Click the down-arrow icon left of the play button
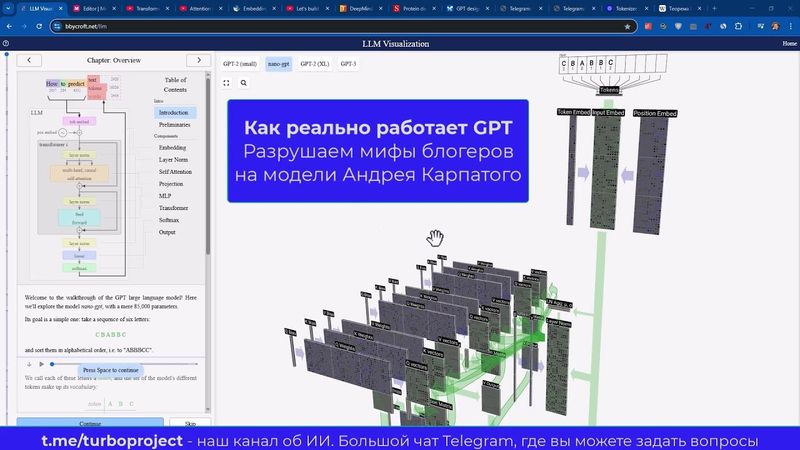Screen dimensions: 800x450 (x=29, y=364)
